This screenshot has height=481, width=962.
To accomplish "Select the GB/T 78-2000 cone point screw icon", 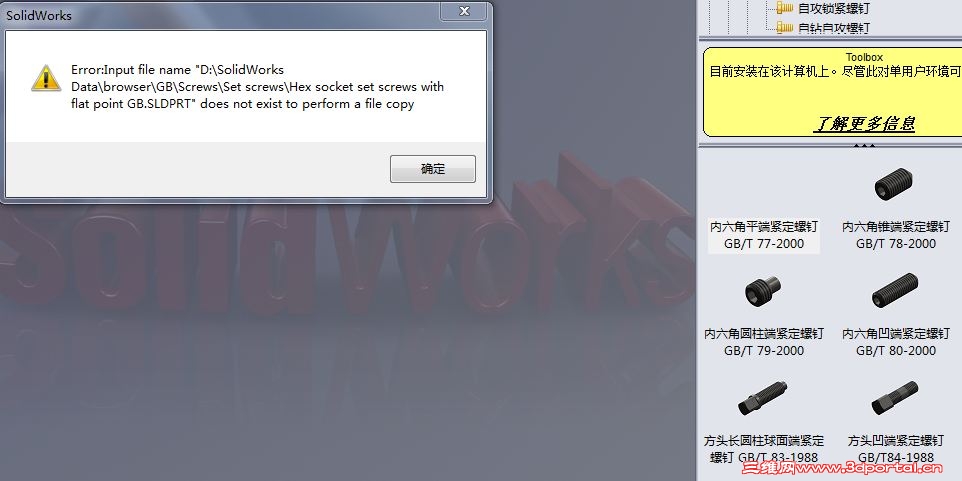I will click(x=895, y=183).
